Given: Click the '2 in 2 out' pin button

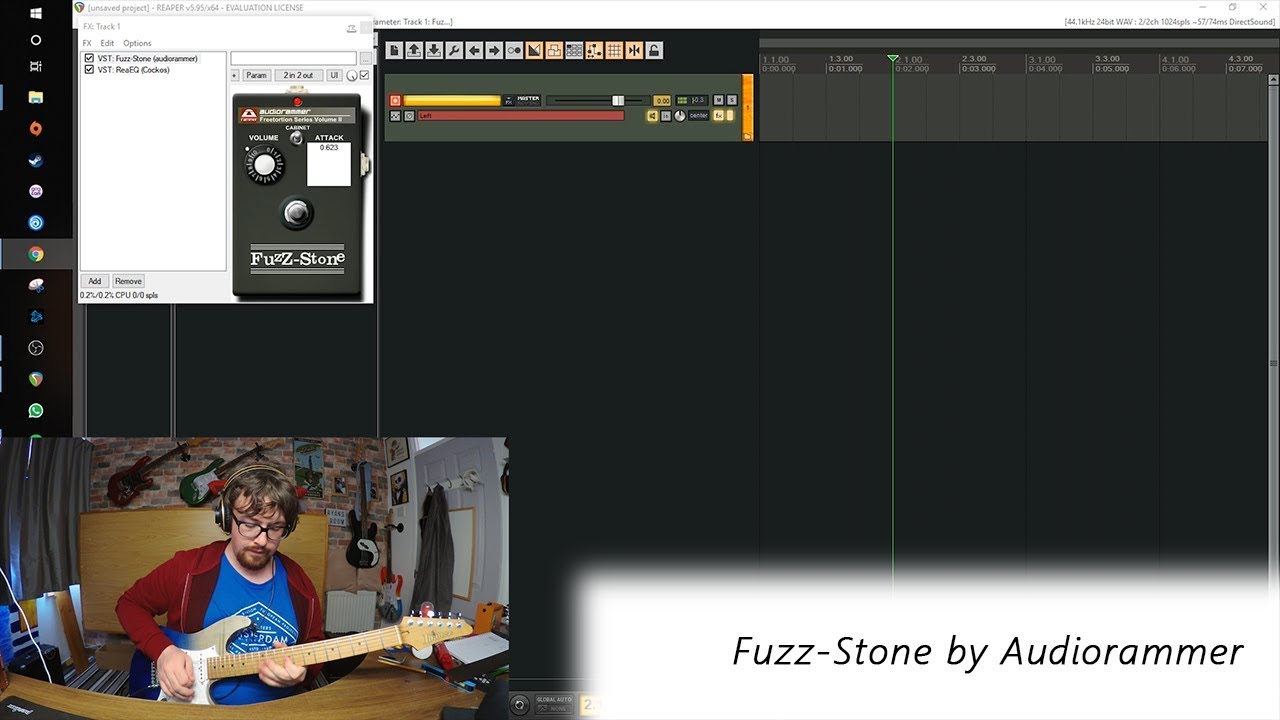Looking at the screenshot, I should 298,75.
